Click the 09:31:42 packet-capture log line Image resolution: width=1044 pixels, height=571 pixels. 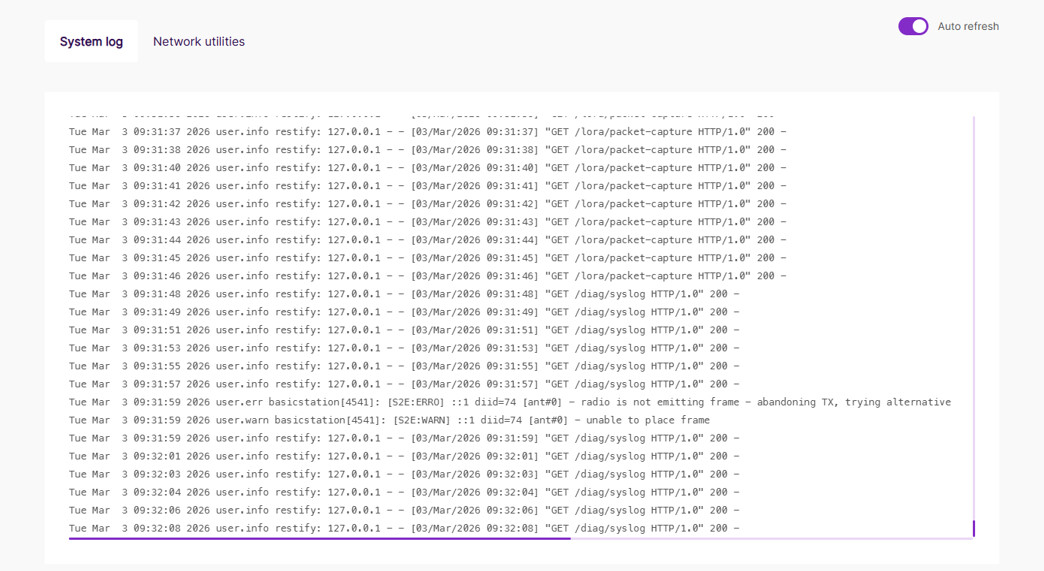(427, 204)
